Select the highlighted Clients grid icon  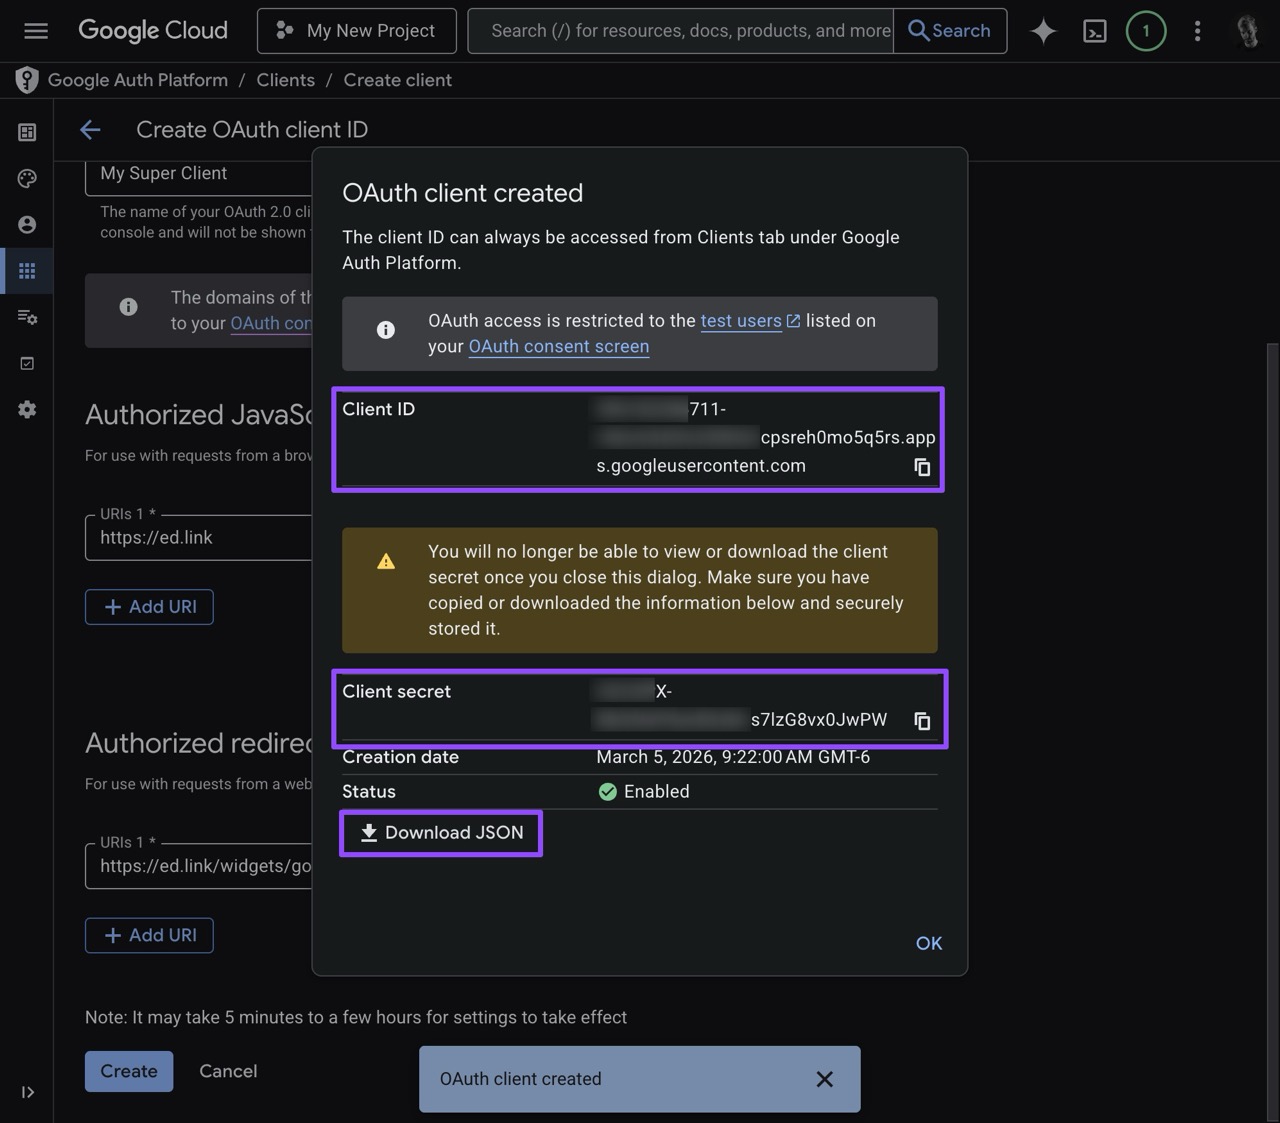(26, 270)
